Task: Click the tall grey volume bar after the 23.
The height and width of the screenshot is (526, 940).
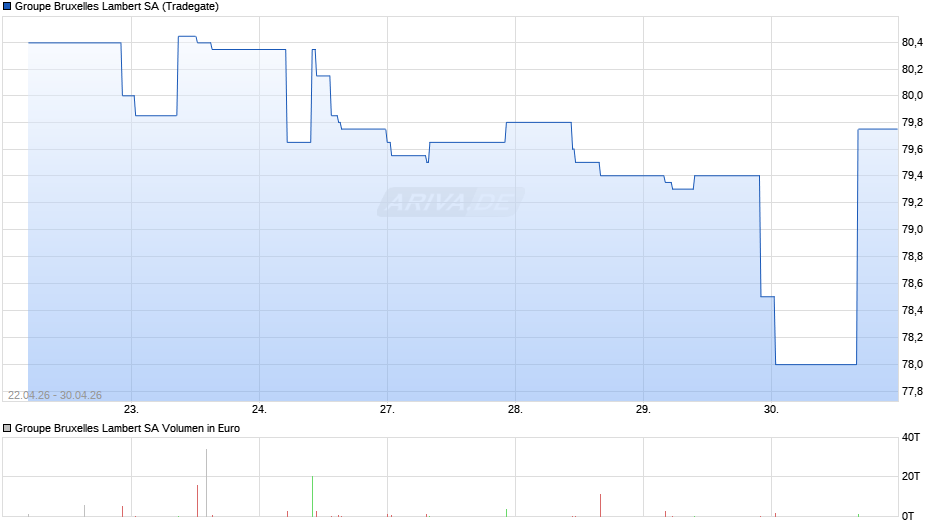Action: (x=206, y=483)
